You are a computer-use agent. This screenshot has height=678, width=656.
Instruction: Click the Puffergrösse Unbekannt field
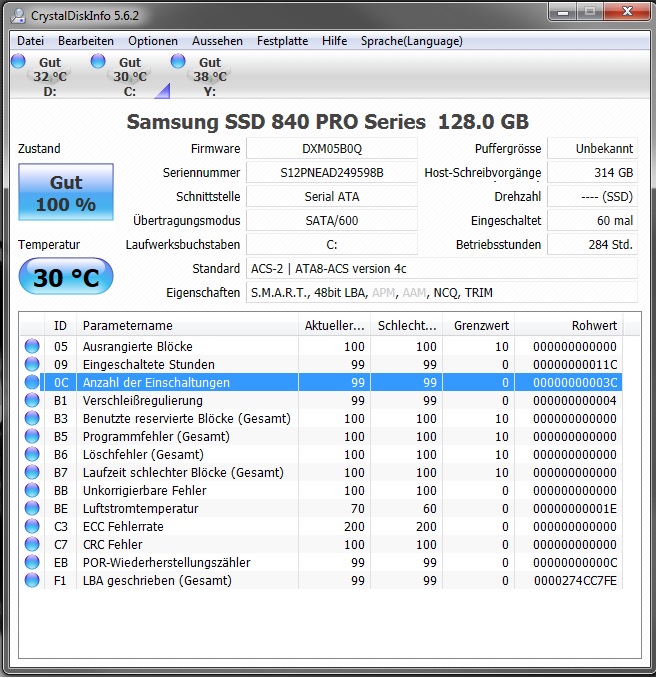tap(592, 149)
